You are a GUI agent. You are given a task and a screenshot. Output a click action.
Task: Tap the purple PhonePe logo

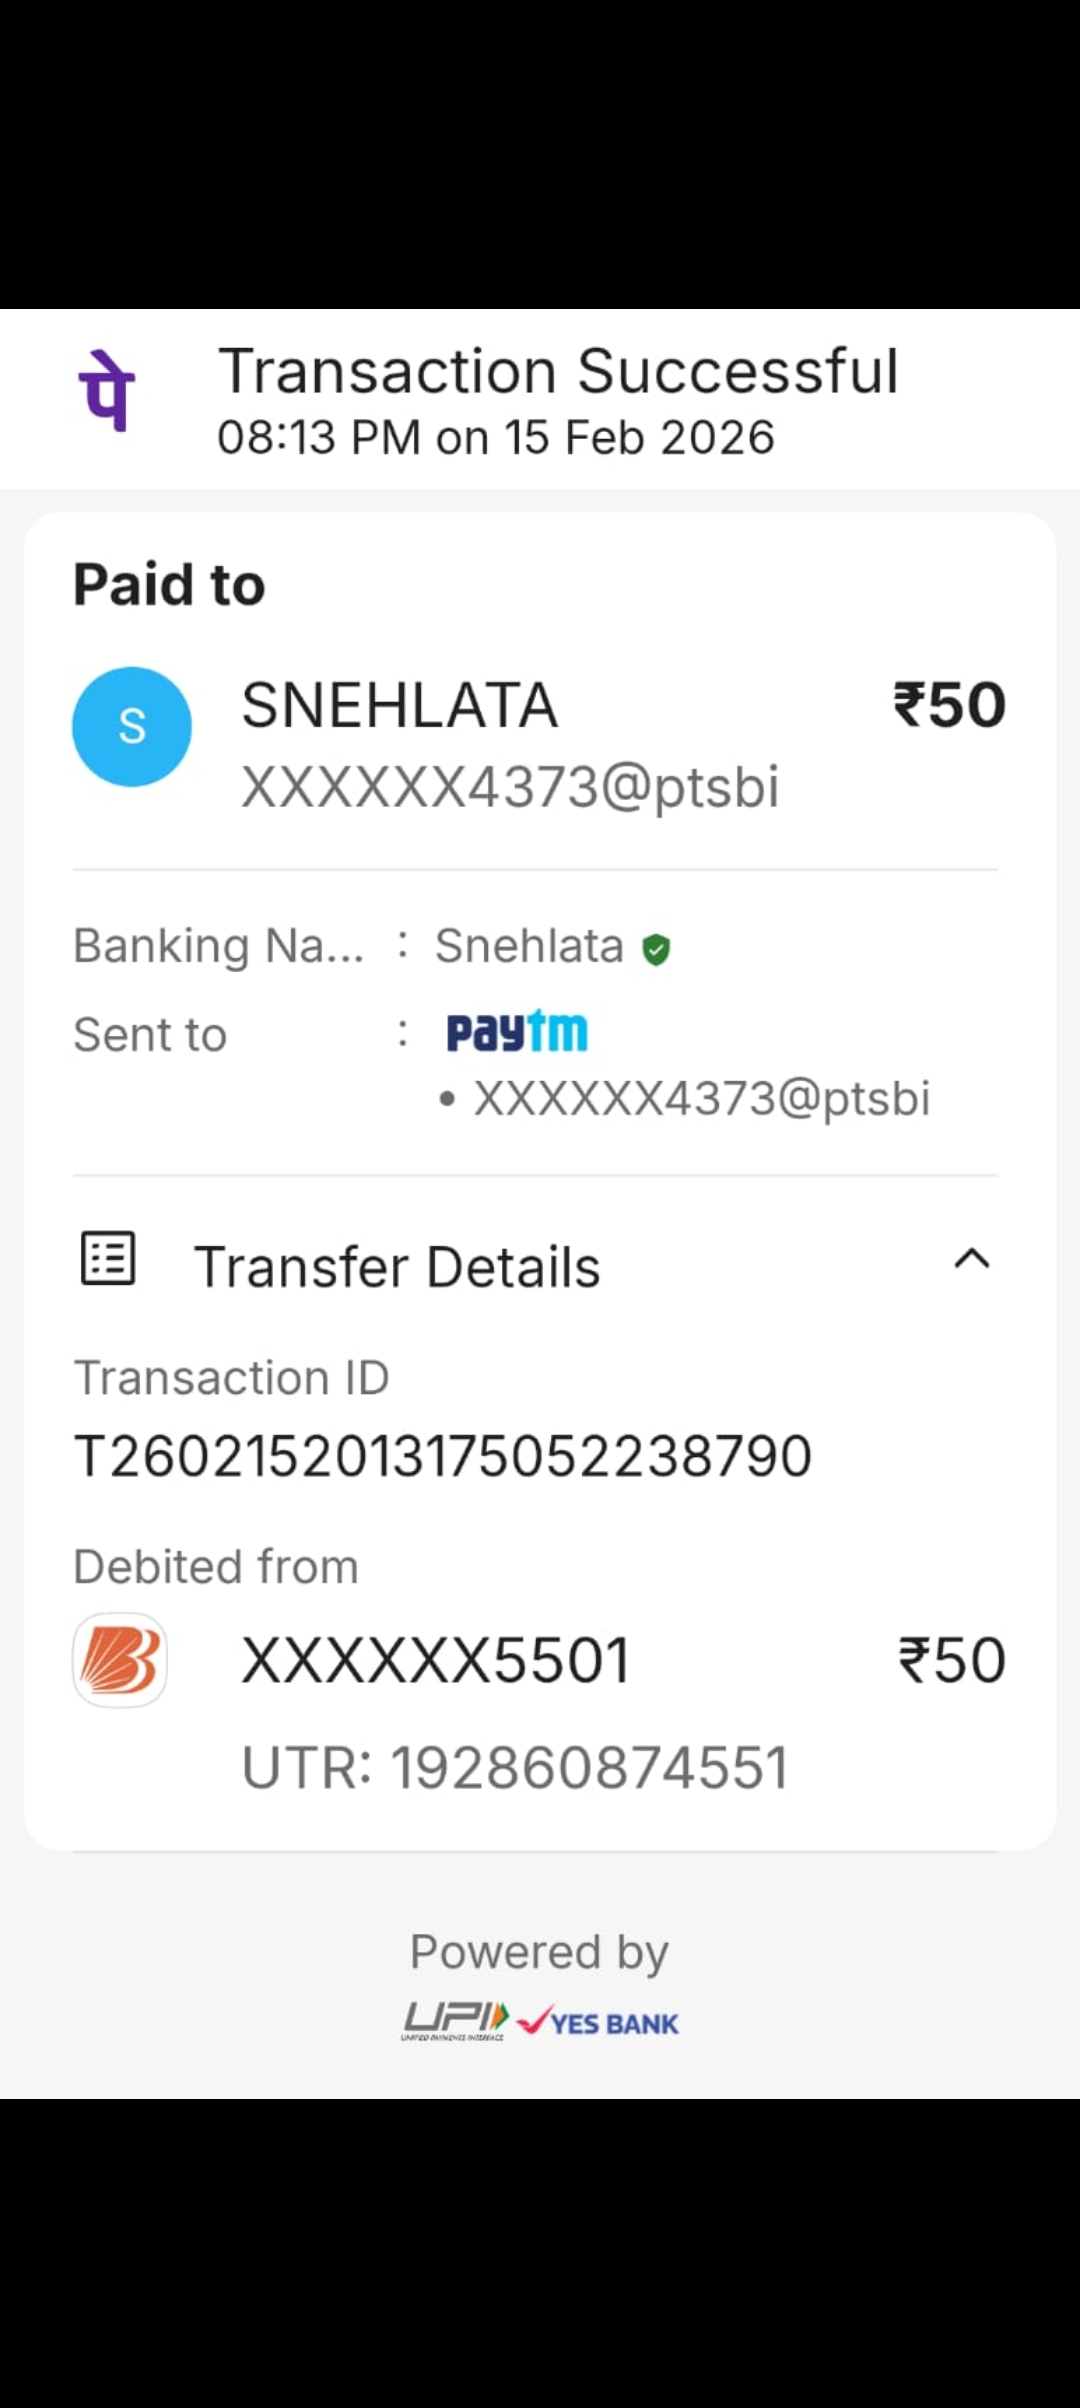[107, 391]
